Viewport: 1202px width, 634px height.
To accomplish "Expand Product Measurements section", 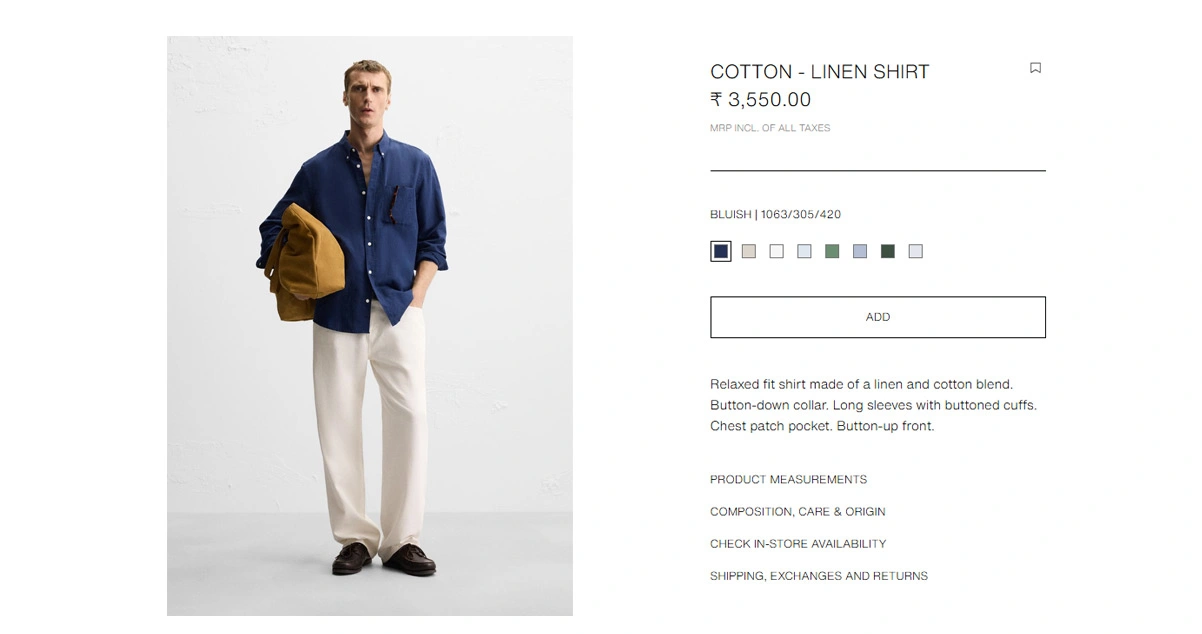I will (788, 480).
